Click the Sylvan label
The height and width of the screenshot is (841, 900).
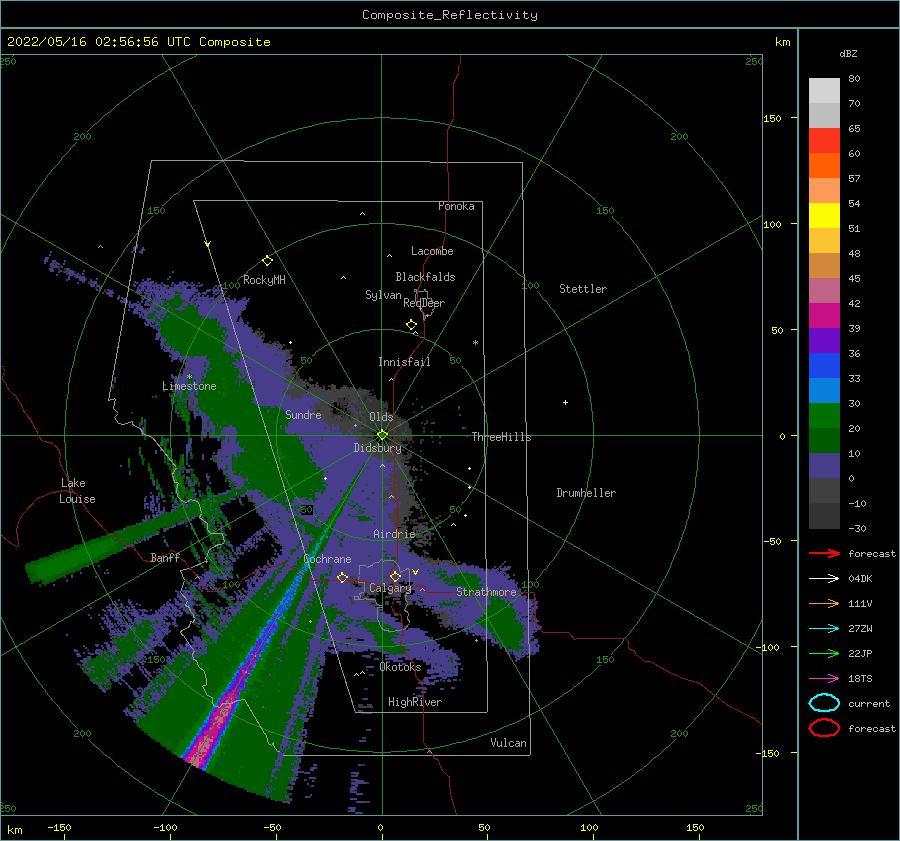tap(383, 295)
